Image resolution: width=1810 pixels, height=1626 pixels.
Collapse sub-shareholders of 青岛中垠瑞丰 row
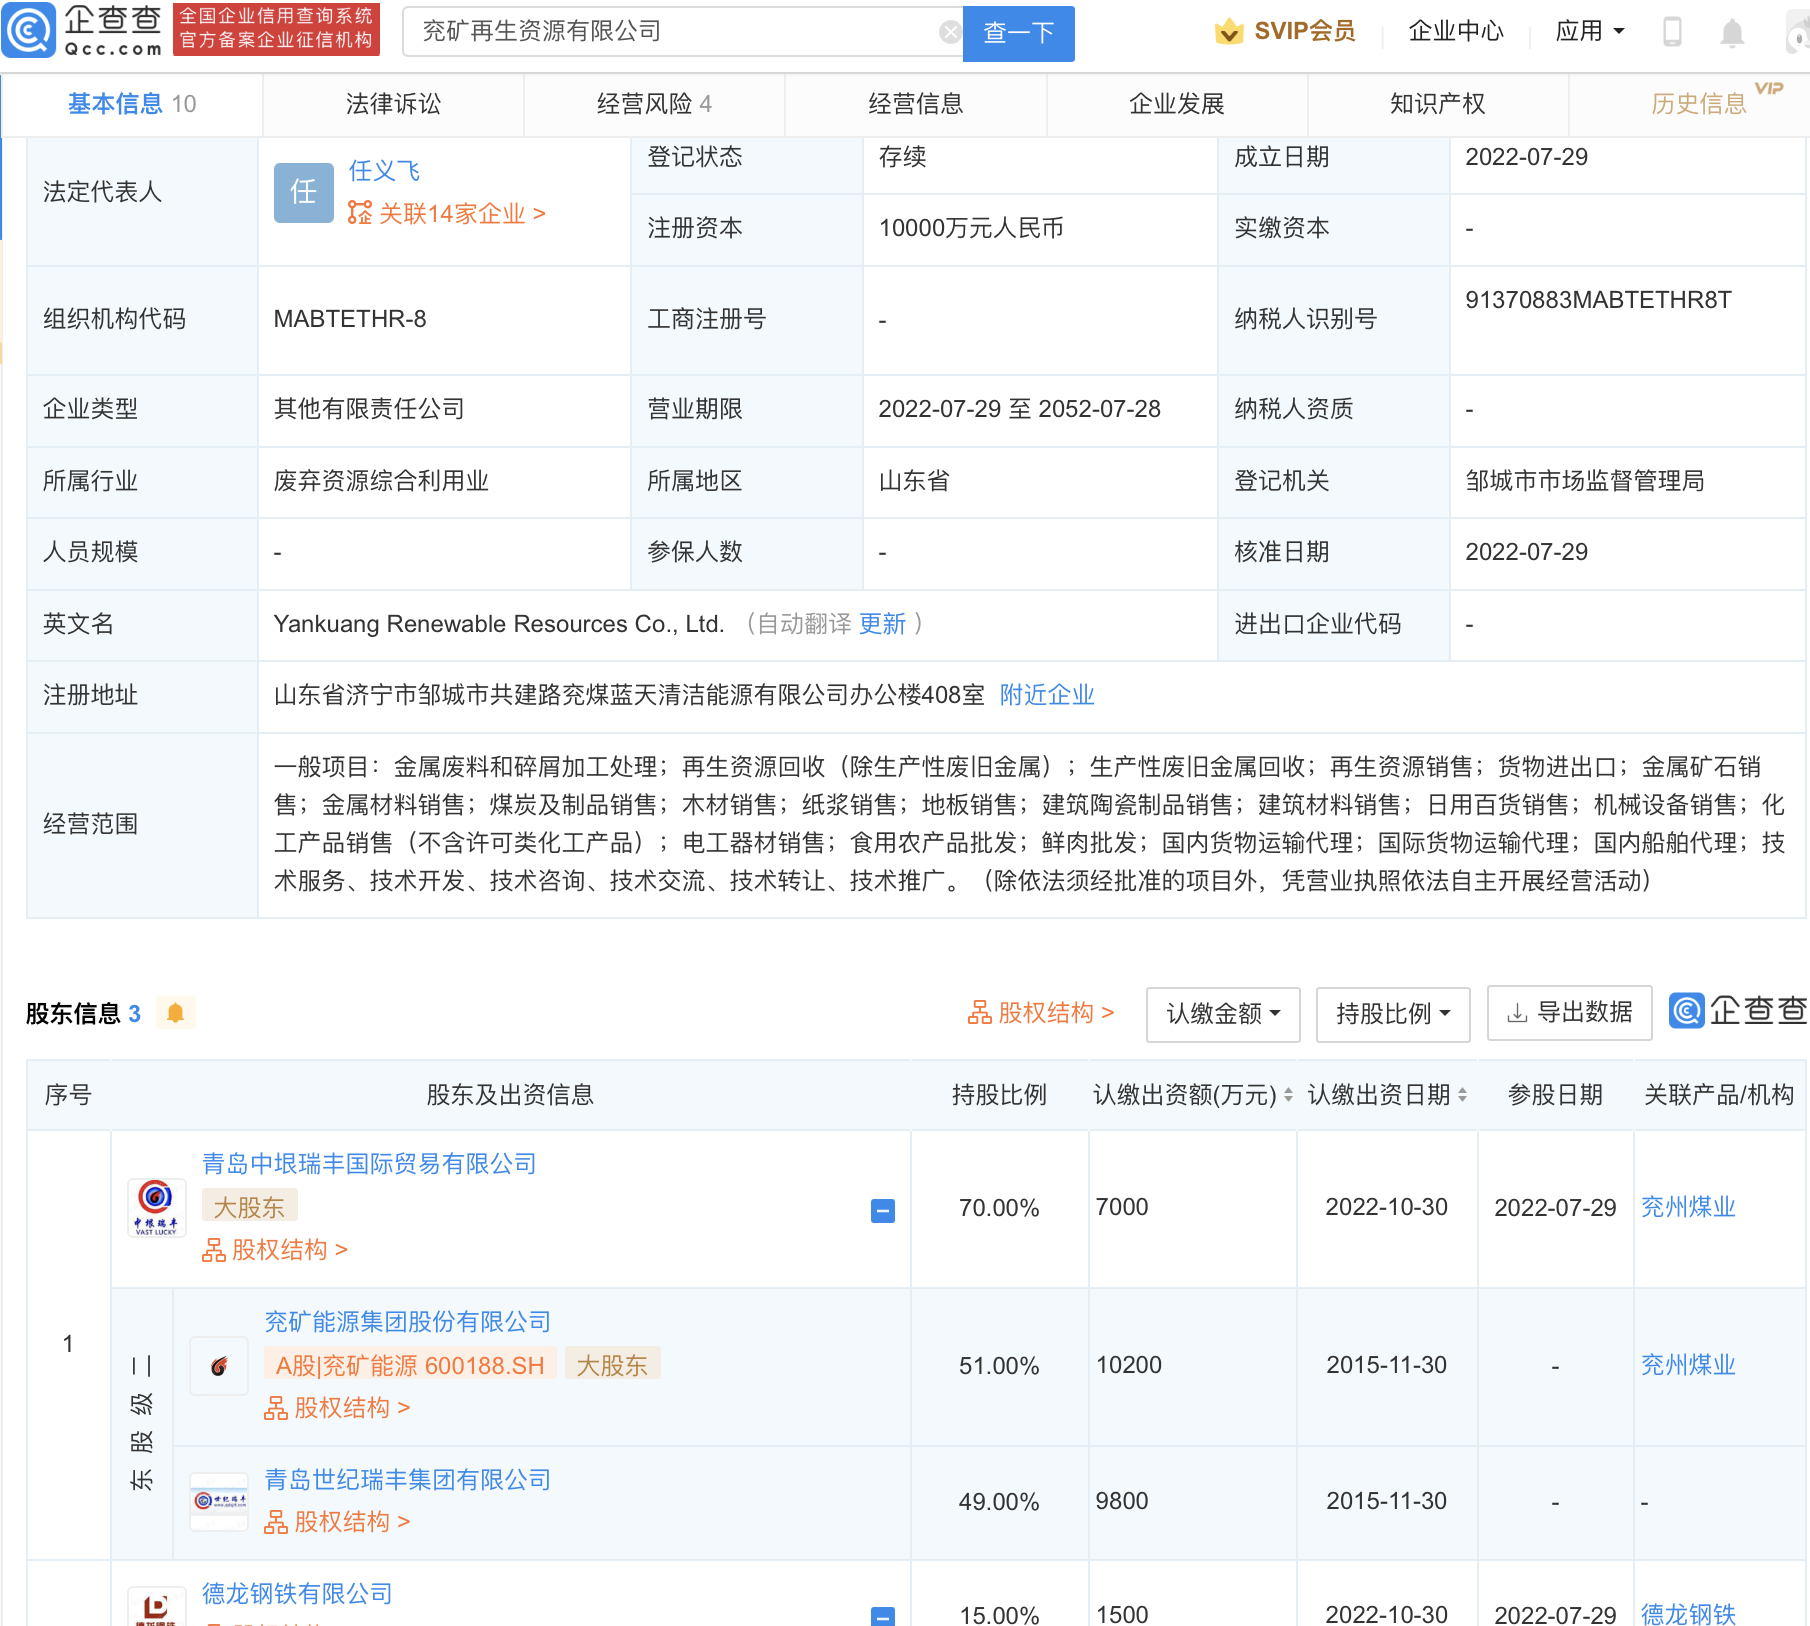pos(883,1211)
